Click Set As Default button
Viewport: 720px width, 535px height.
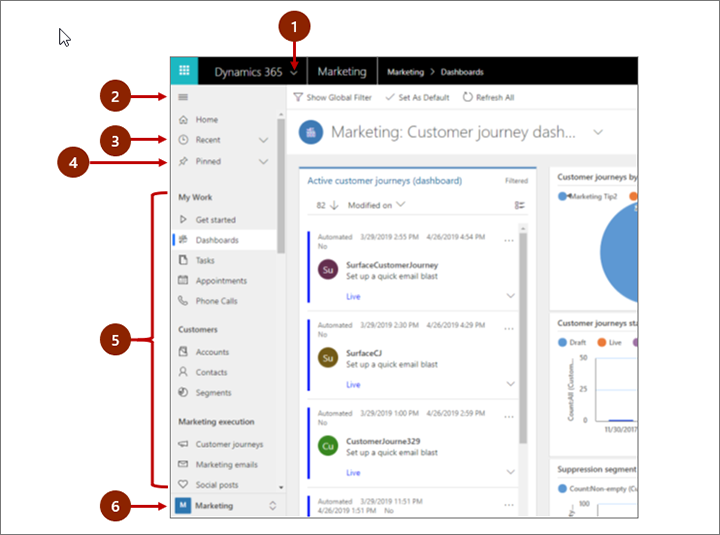tap(417, 97)
